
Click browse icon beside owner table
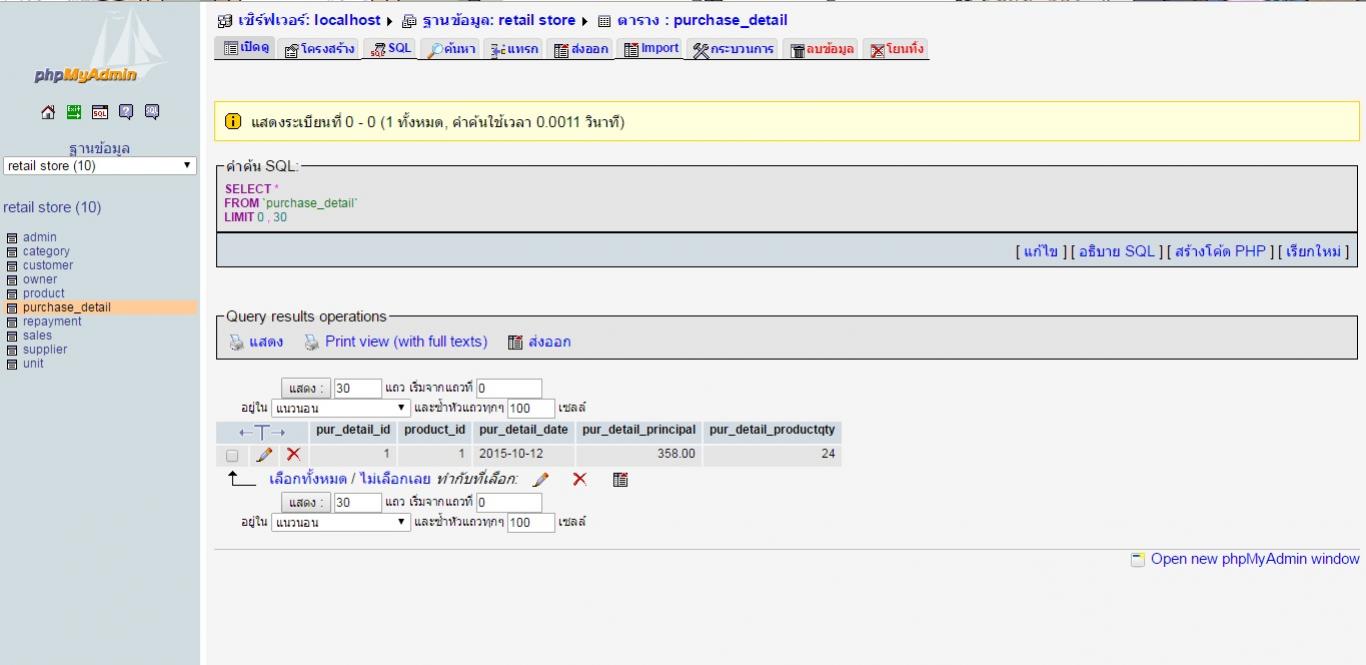(12, 280)
